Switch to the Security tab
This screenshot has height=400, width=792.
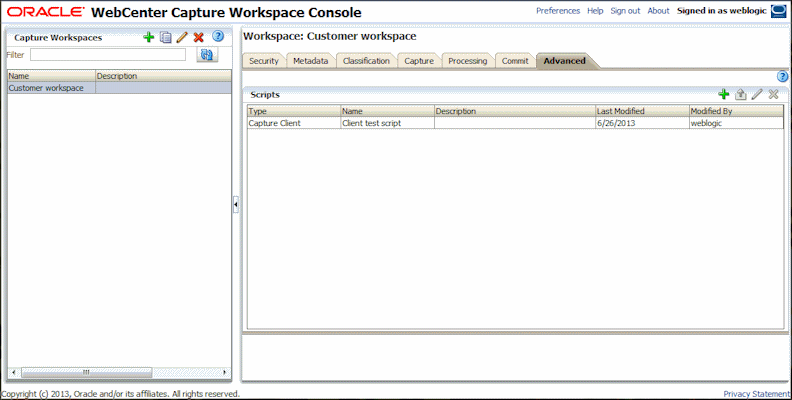(264, 61)
